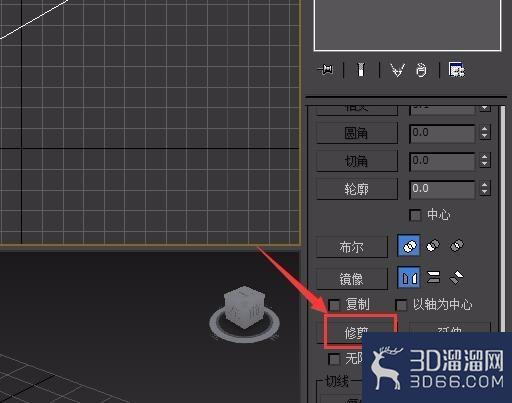The height and width of the screenshot is (403, 512).
Task: Select mirror vertically icon
Action: tap(433, 277)
